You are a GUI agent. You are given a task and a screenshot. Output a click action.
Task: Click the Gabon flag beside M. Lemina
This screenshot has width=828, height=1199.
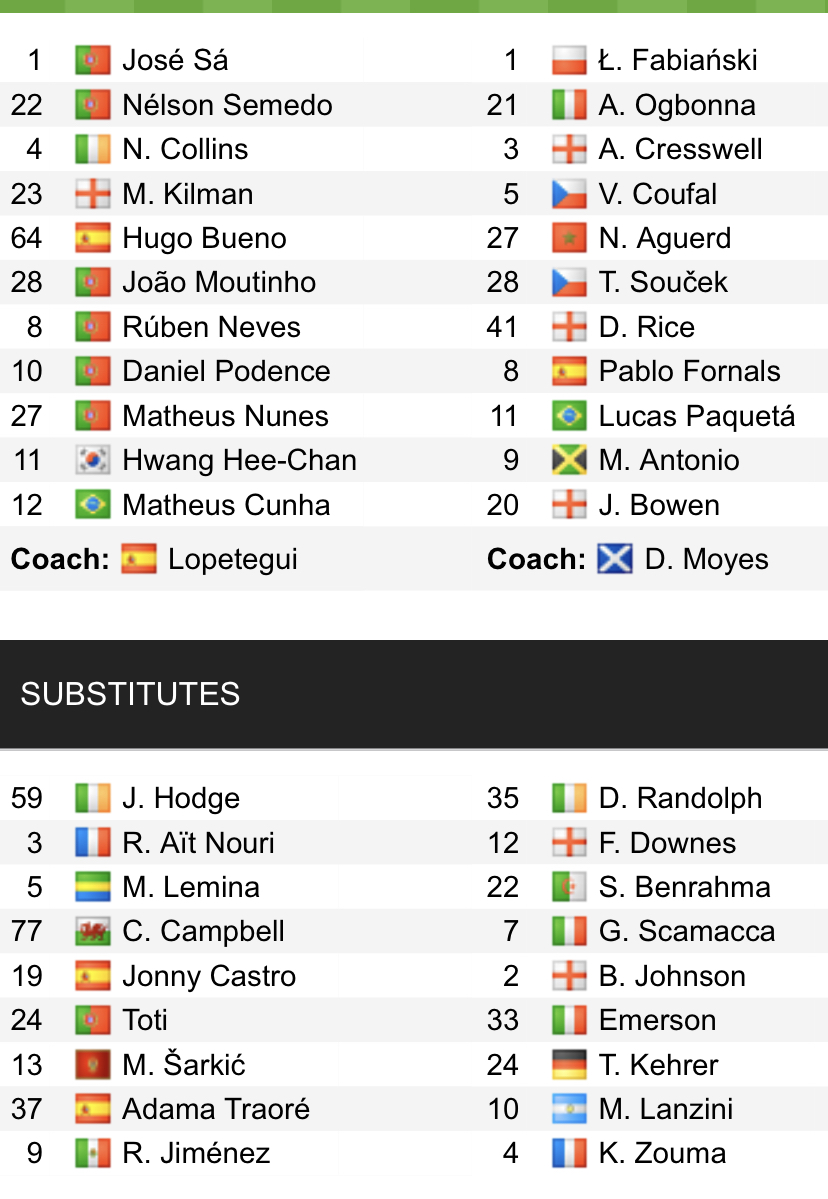click(x=93, y=887)
